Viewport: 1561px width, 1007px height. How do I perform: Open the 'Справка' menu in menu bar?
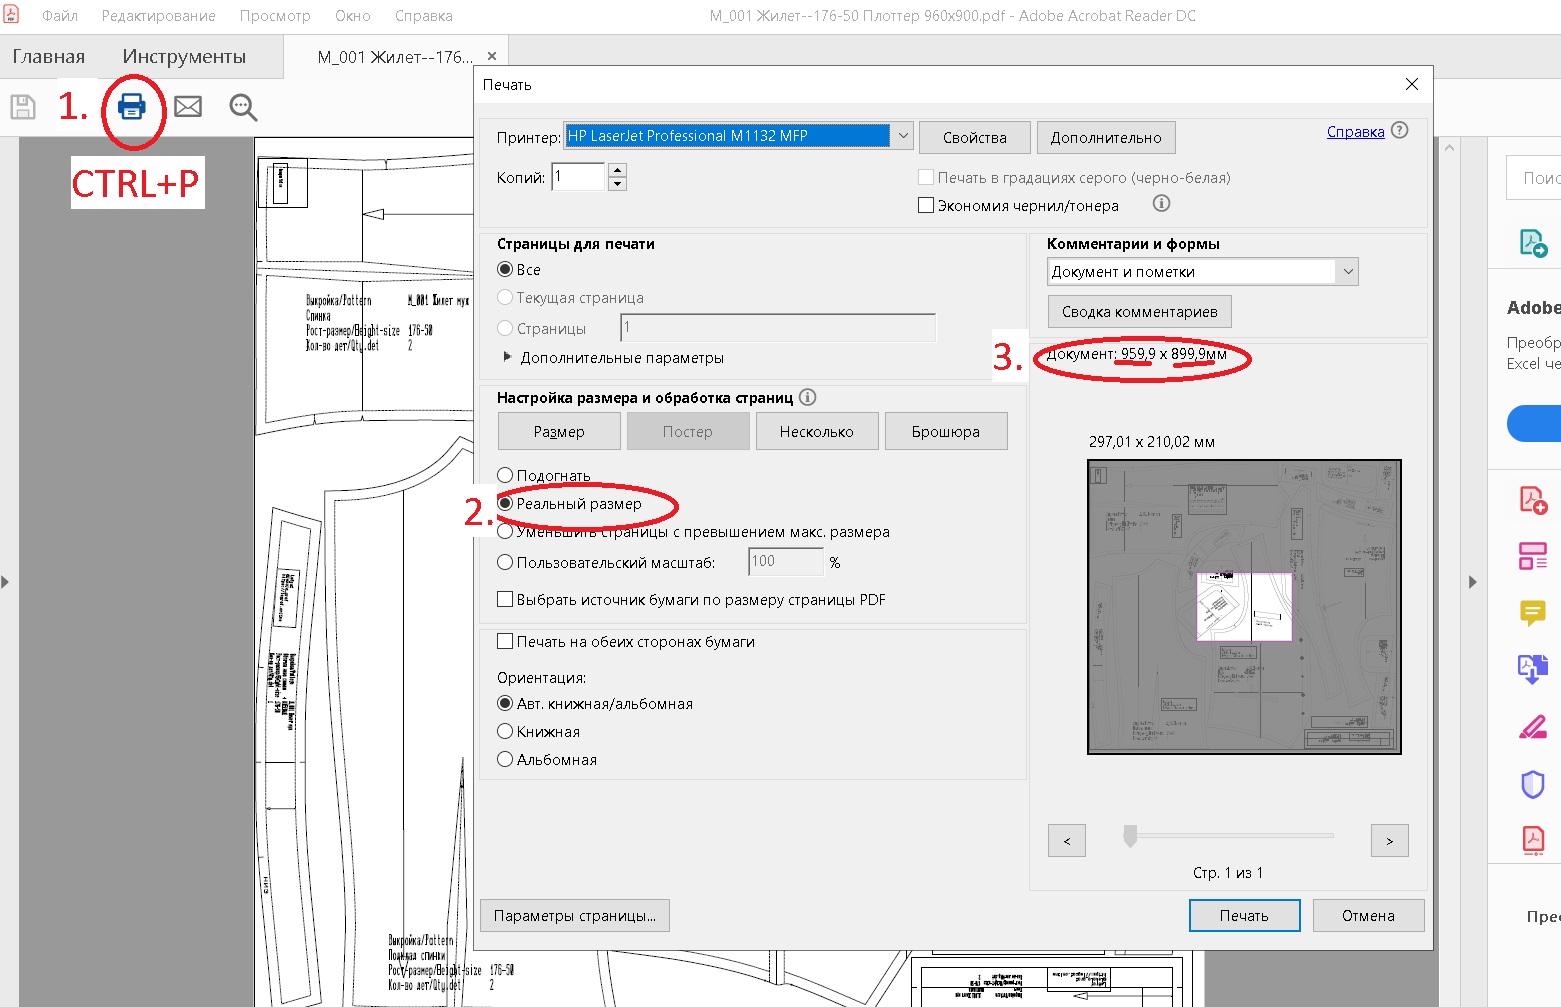pyautogui.click(x=424, y=16)
